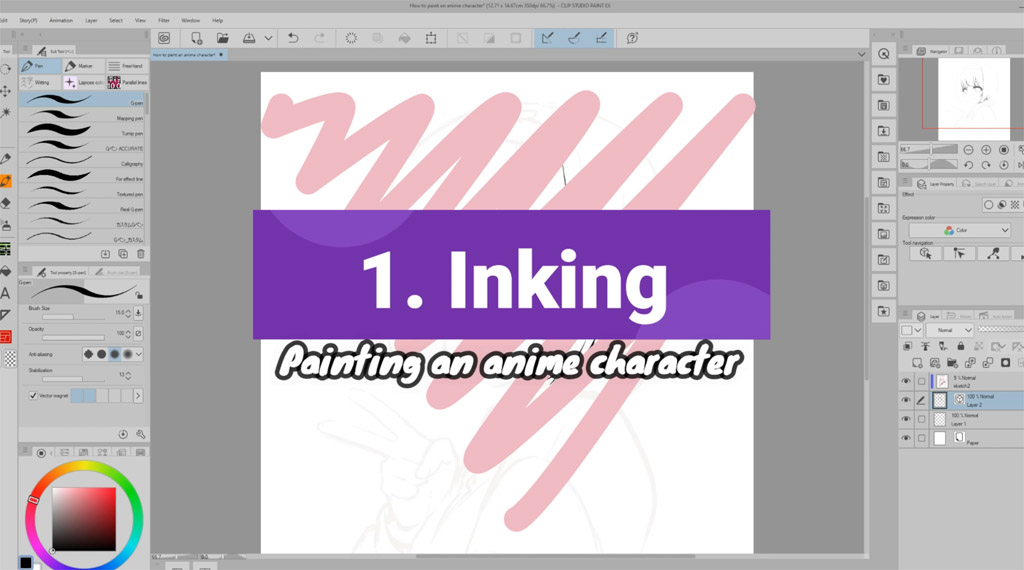Viewport: 1024px width, 570px height.
Task: Toggle the Vector magnet checkbox
Action: pos(34,396)
